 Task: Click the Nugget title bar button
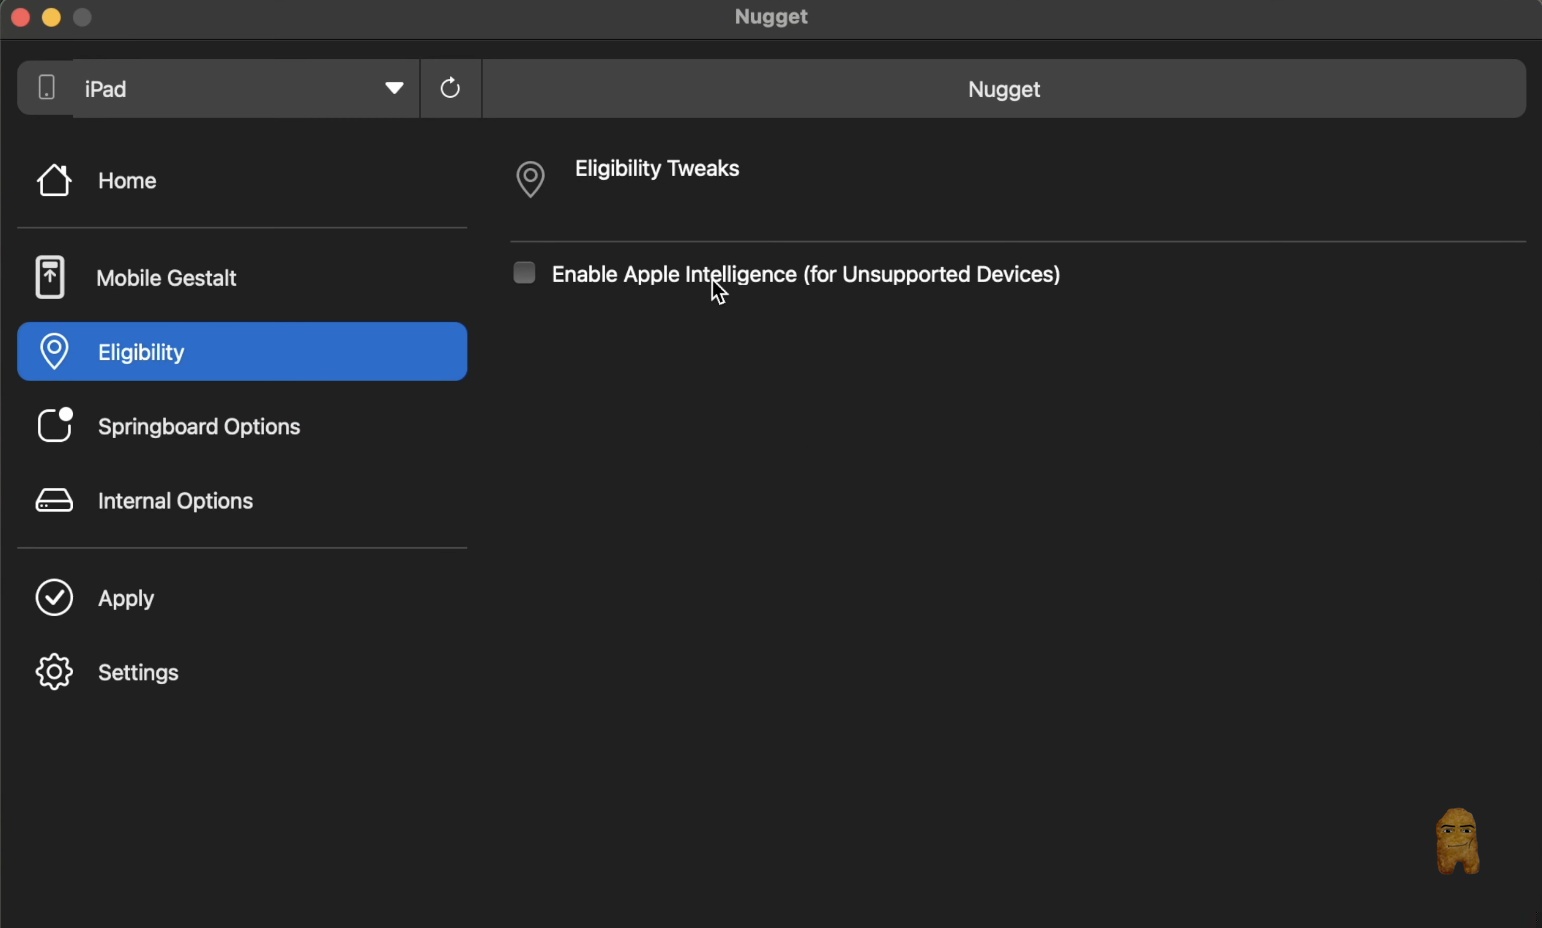click(1005, 89)
